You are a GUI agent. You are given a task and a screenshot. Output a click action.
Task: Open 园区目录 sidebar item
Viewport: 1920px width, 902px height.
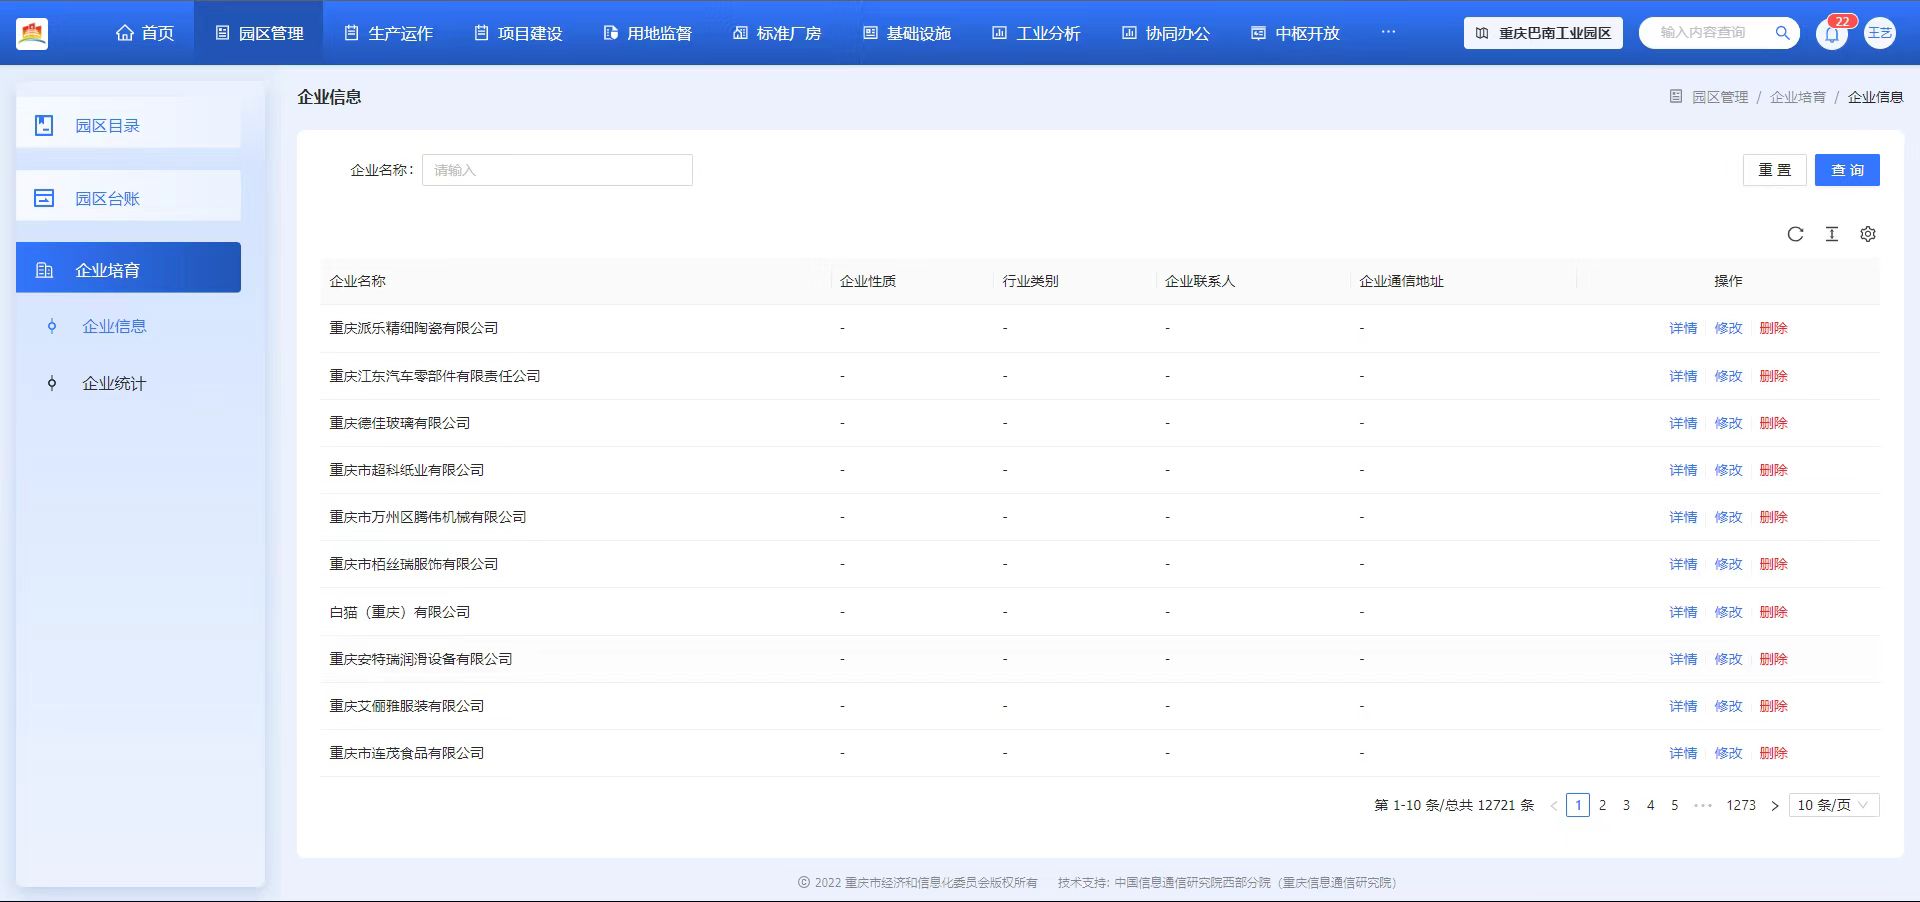click(128, 124)
